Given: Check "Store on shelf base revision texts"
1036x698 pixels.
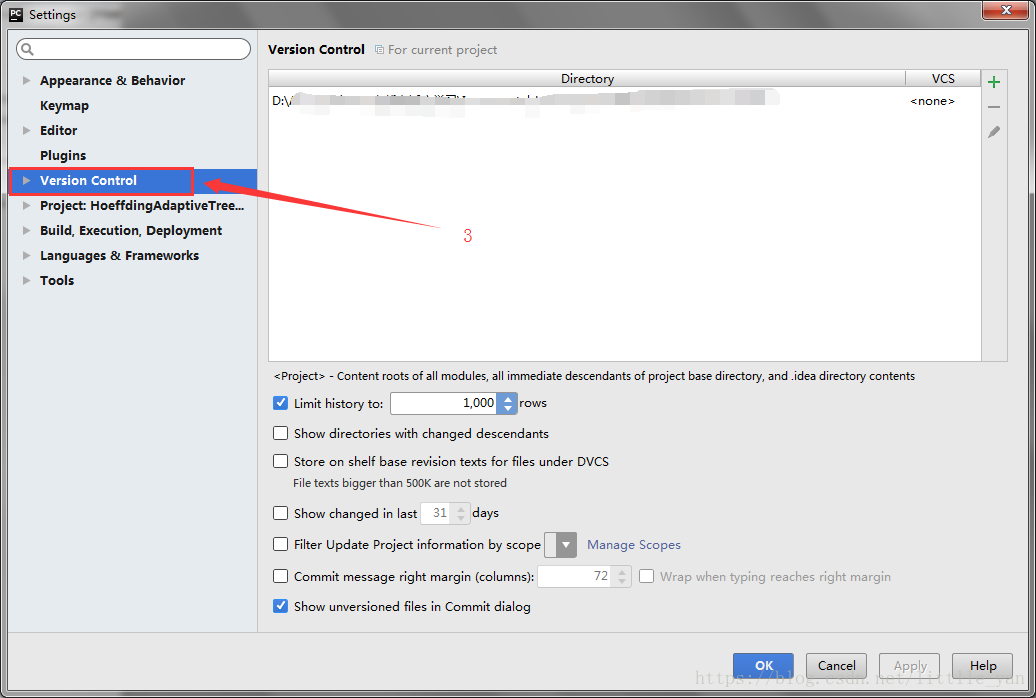Looking at the screenshot, I should point(280,461).
